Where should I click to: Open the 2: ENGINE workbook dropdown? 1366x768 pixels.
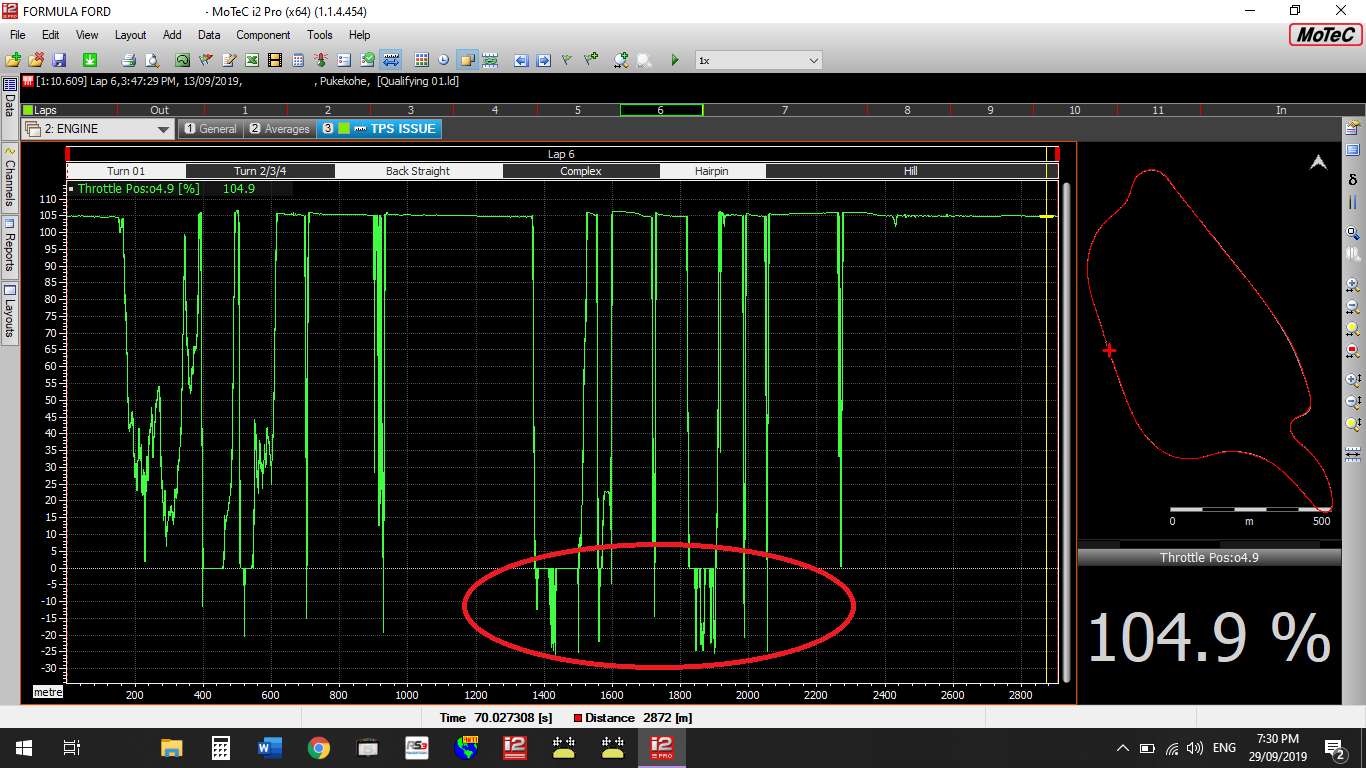(x=98, y=129)
